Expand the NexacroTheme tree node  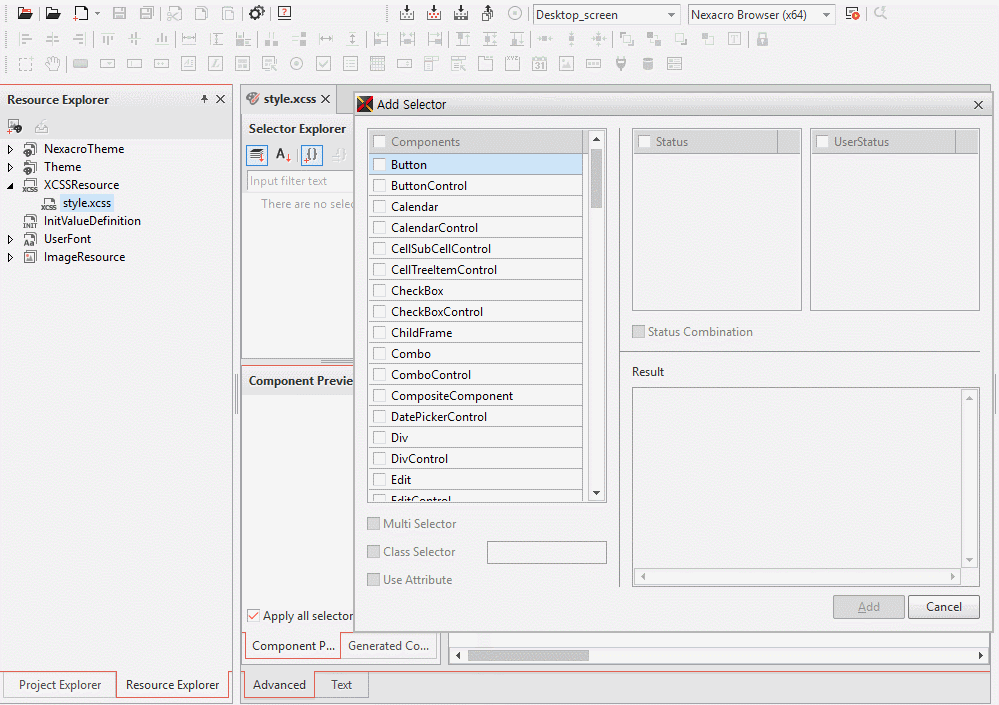[x=11, y=149]
